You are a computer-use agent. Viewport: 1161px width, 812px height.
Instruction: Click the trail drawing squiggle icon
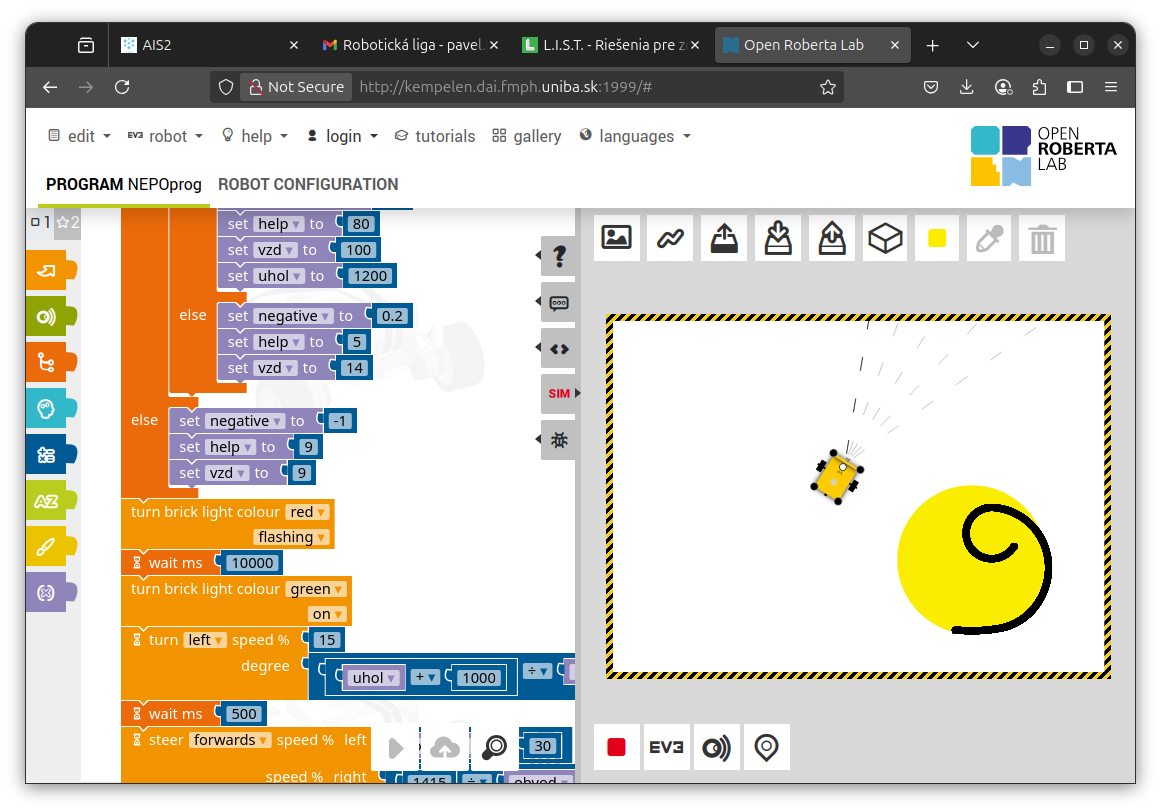[670, 238]
